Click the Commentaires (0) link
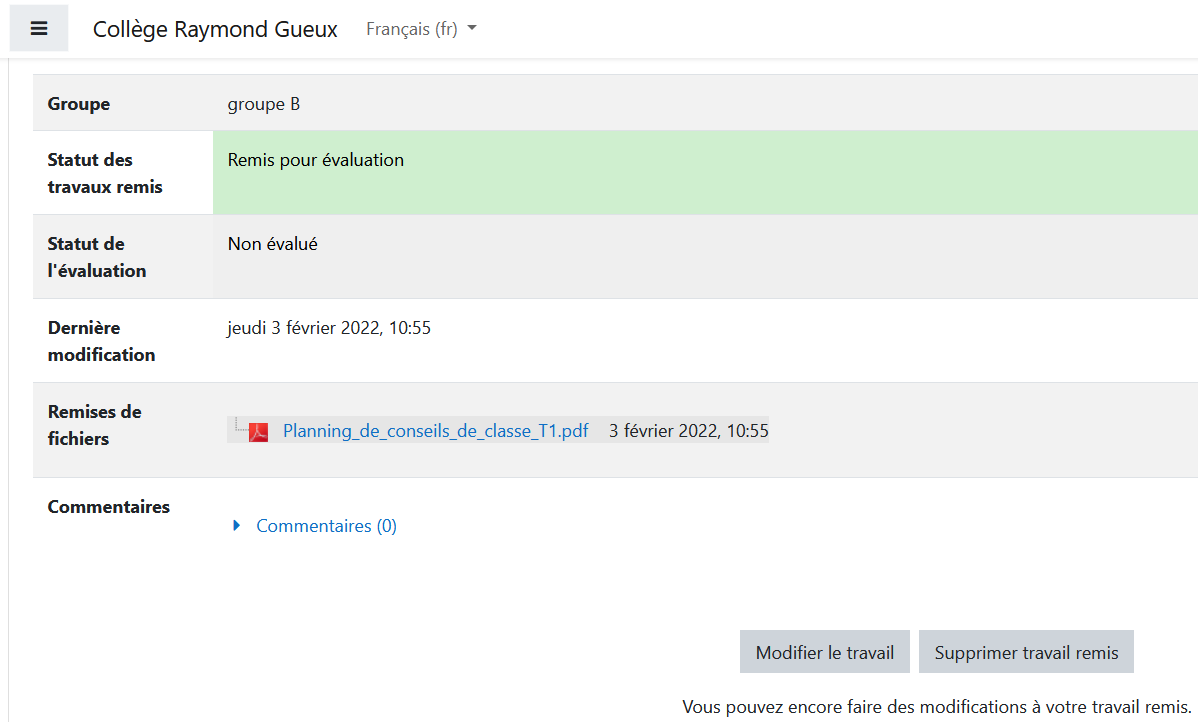This screenshot has height=722, width=1198. (326, 526)
